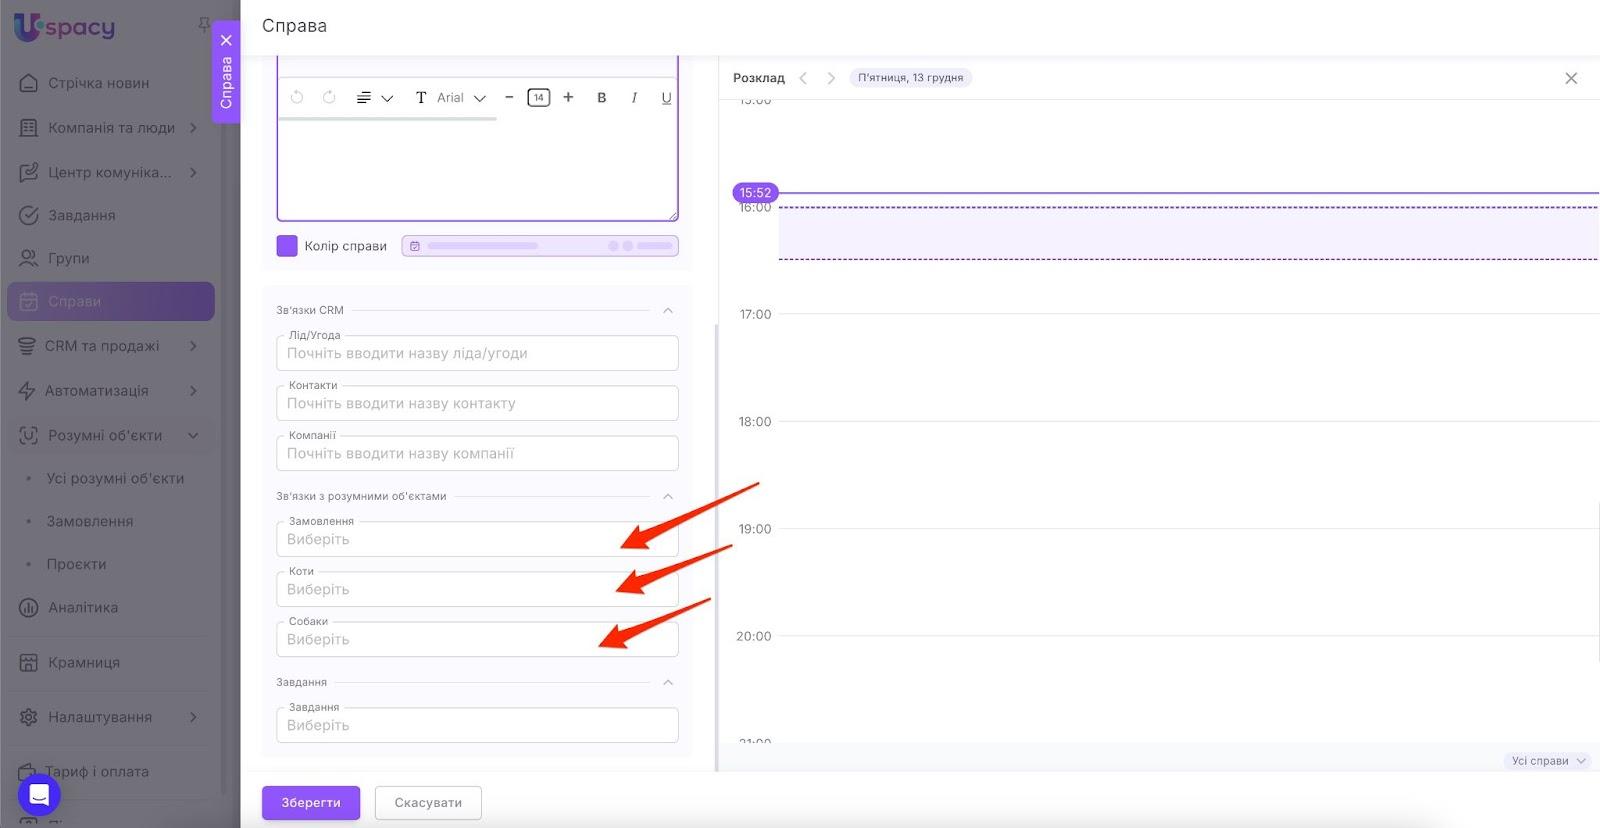Open the Arial font family dropdown

[461, 98]
